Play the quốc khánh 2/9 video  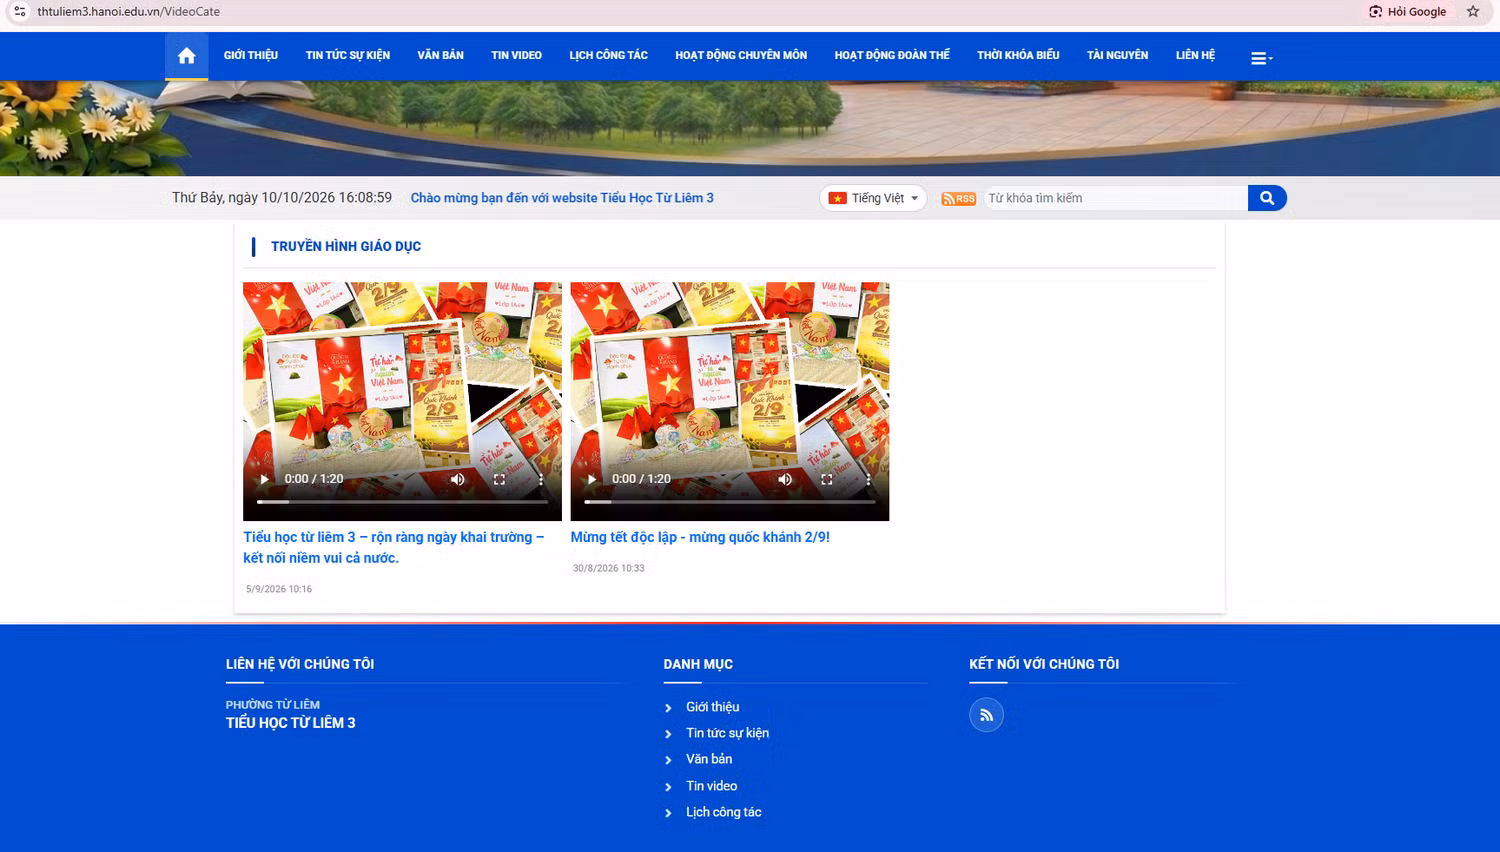click(x=592, y=479)
